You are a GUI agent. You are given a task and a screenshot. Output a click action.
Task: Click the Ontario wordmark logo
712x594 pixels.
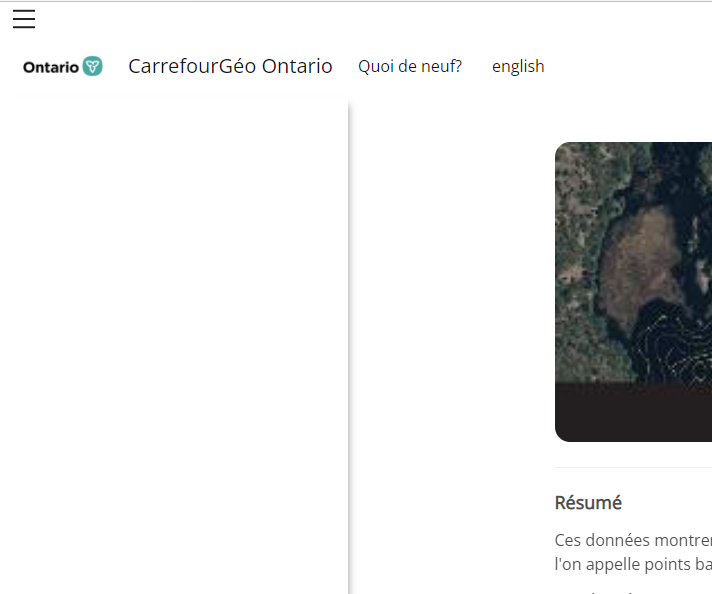51,67
